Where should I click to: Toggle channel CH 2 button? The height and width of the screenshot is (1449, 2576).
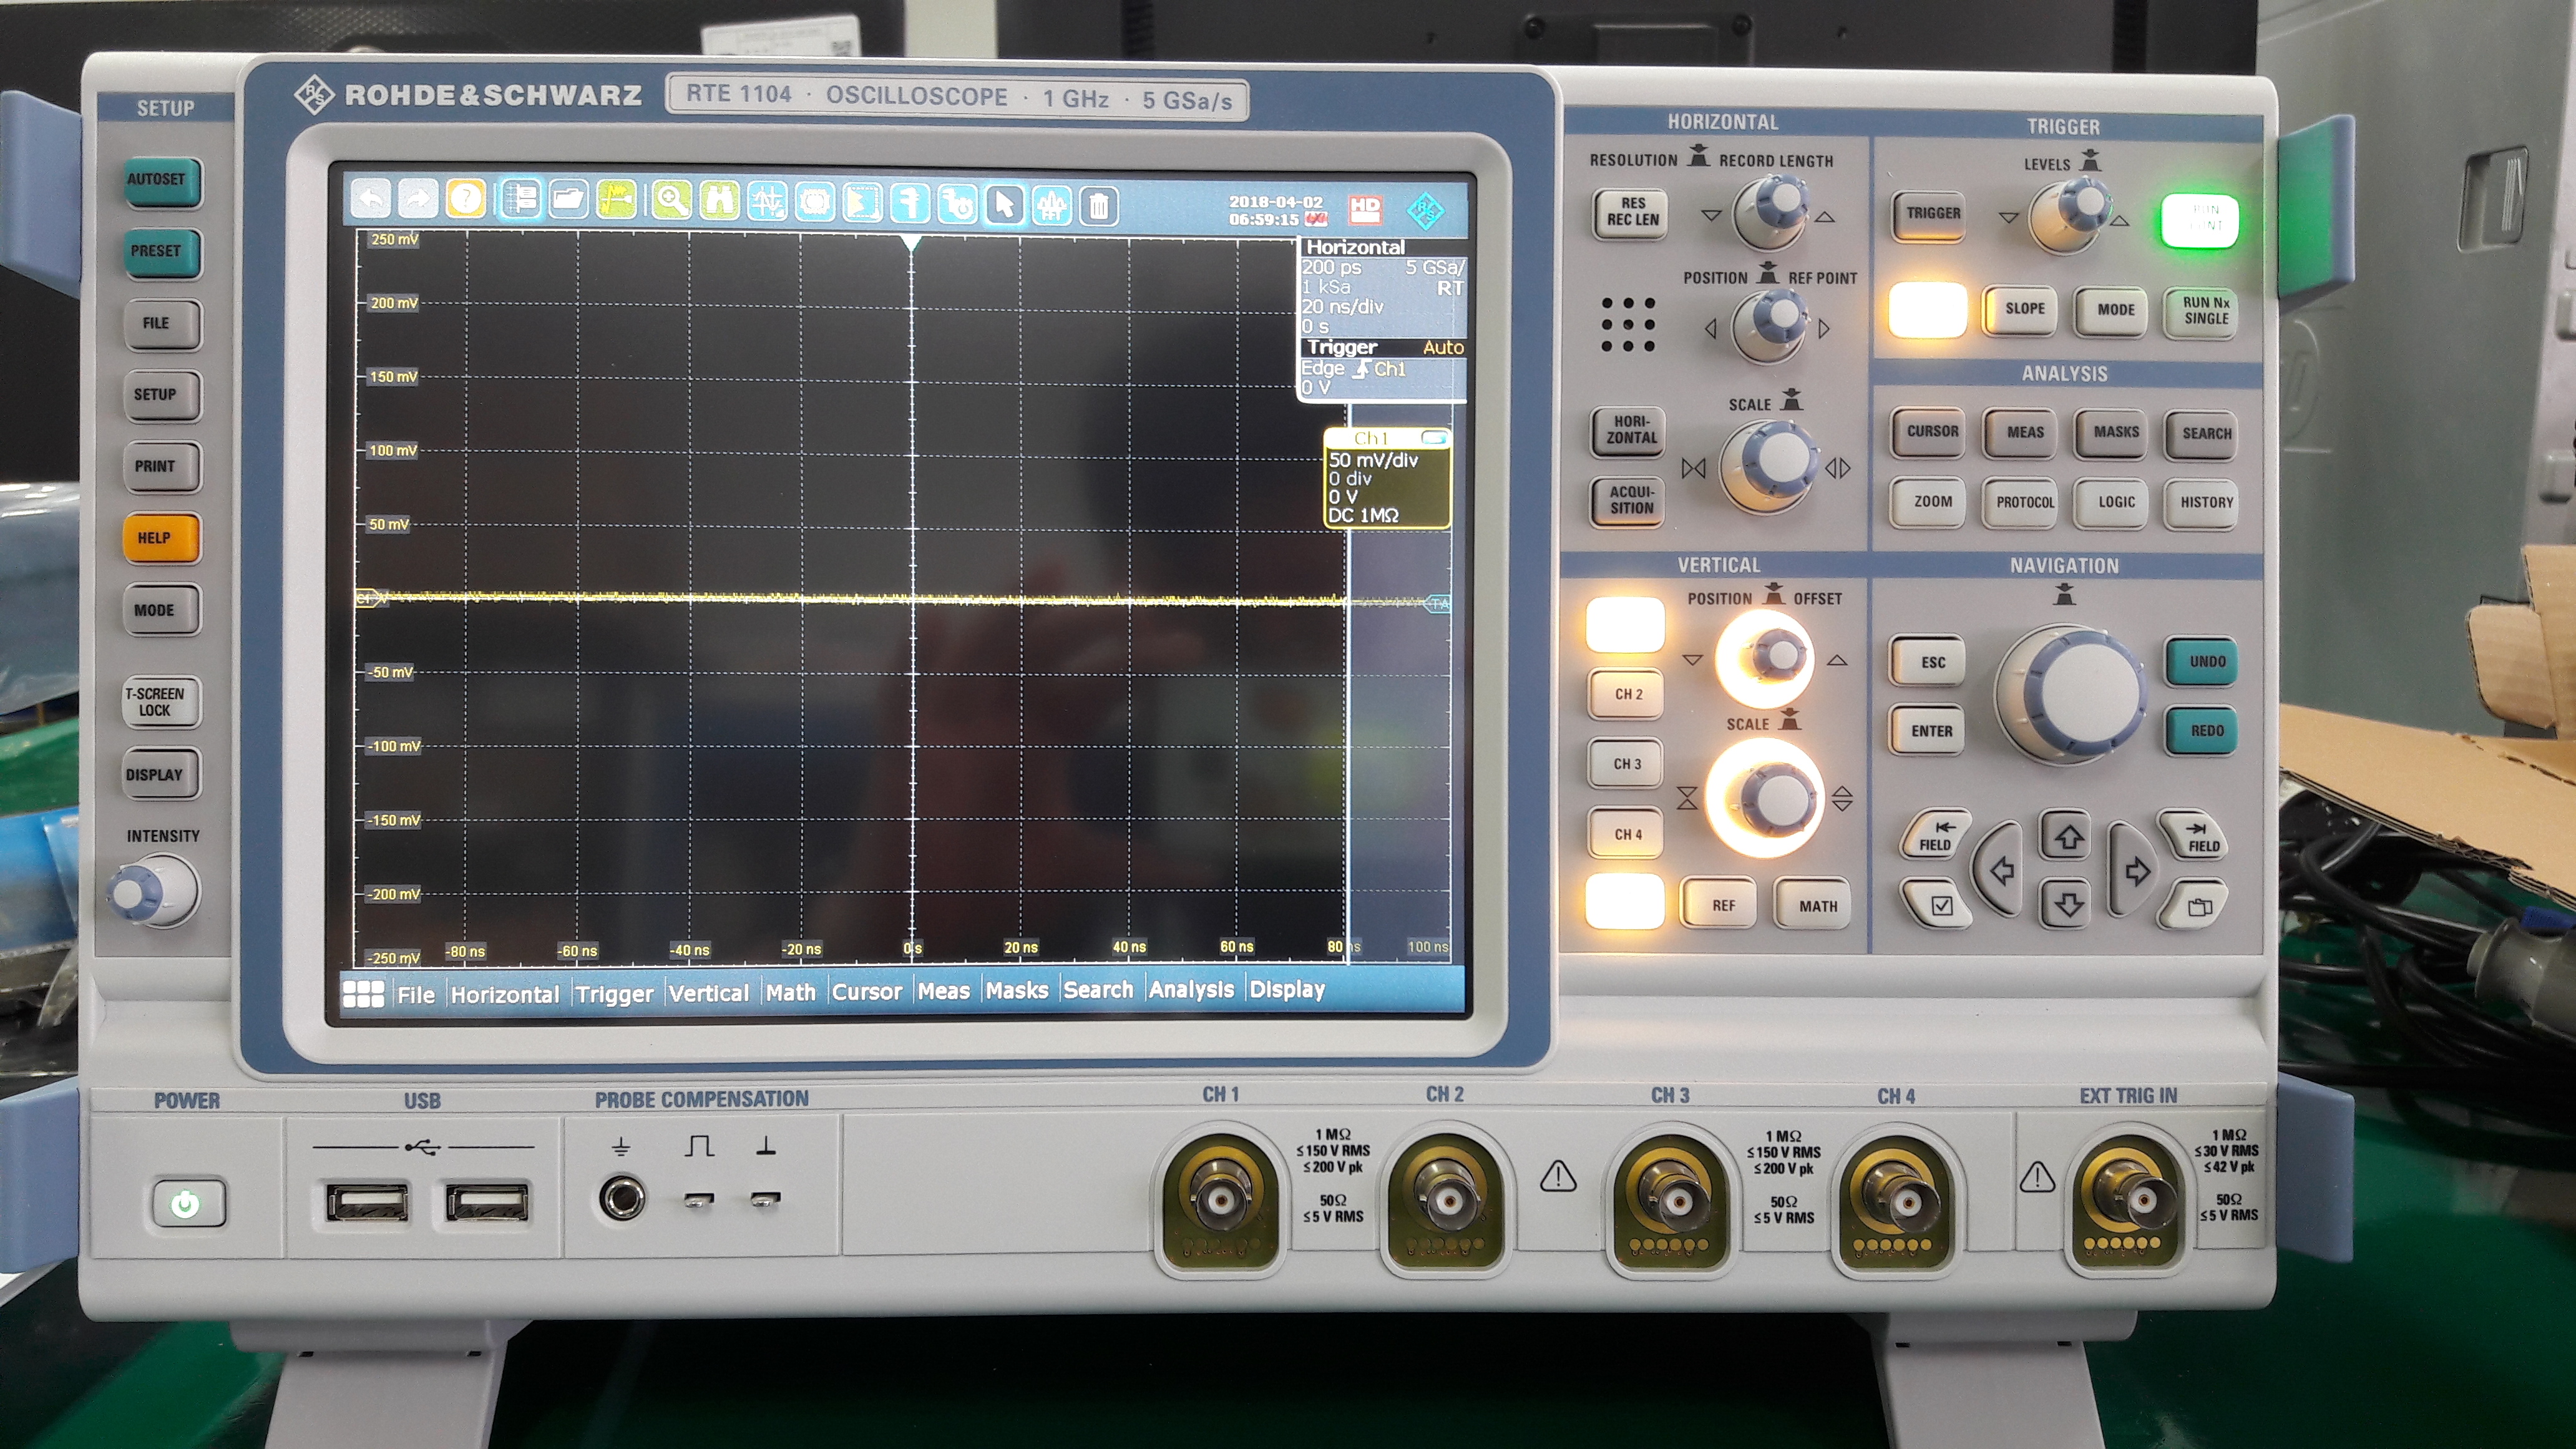tap(1626, 694)
